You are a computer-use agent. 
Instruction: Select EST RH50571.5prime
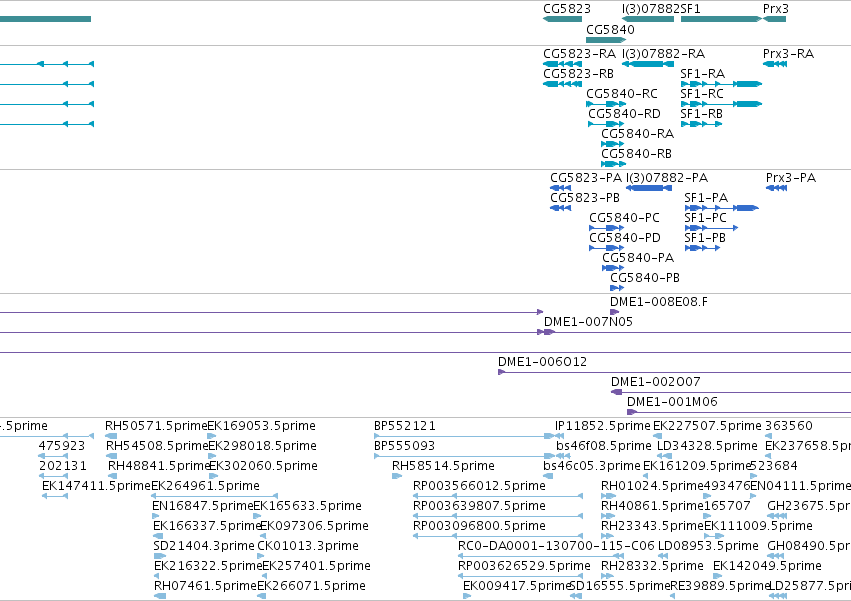pos(111,436)
